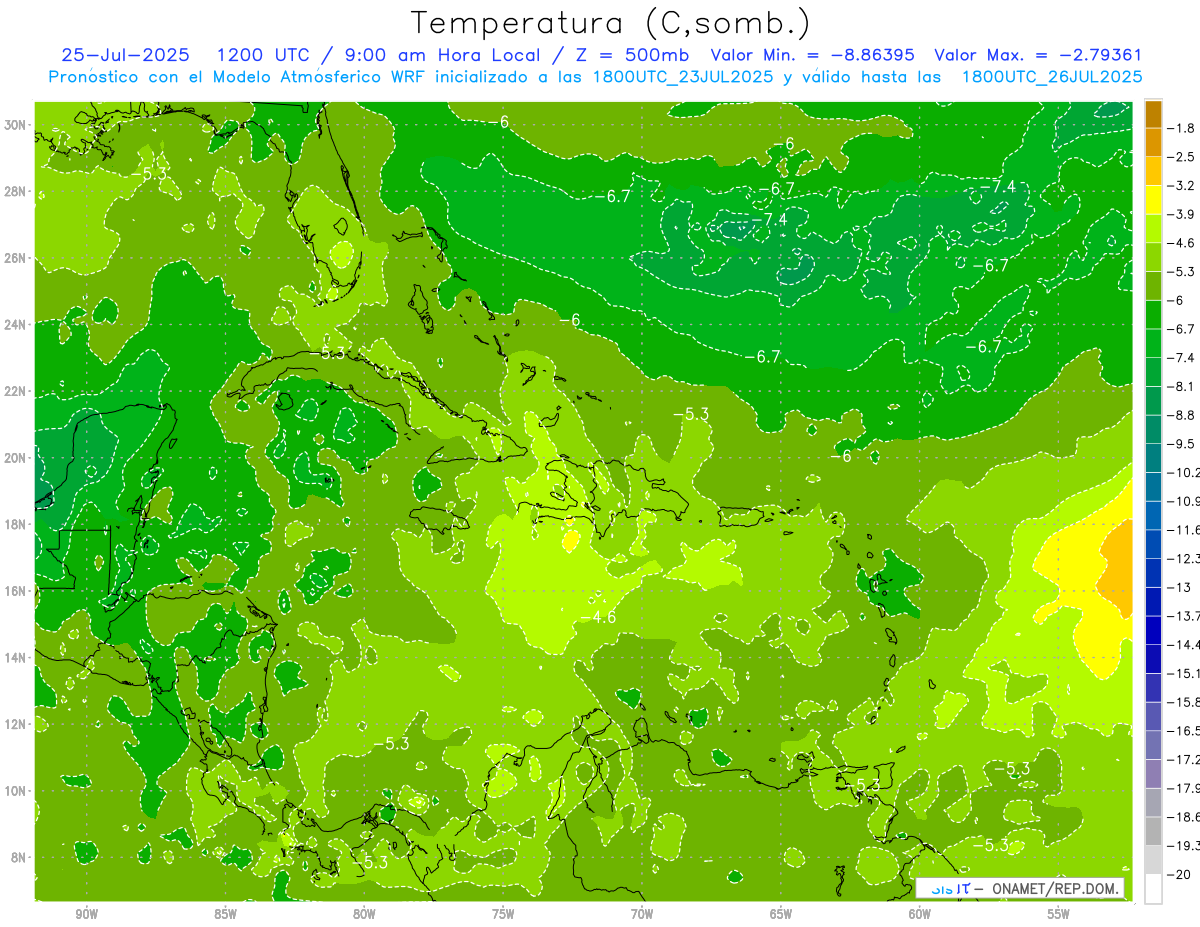
Task: Click the "-15.8" colorbar tick label
Action: [1184, 702]
